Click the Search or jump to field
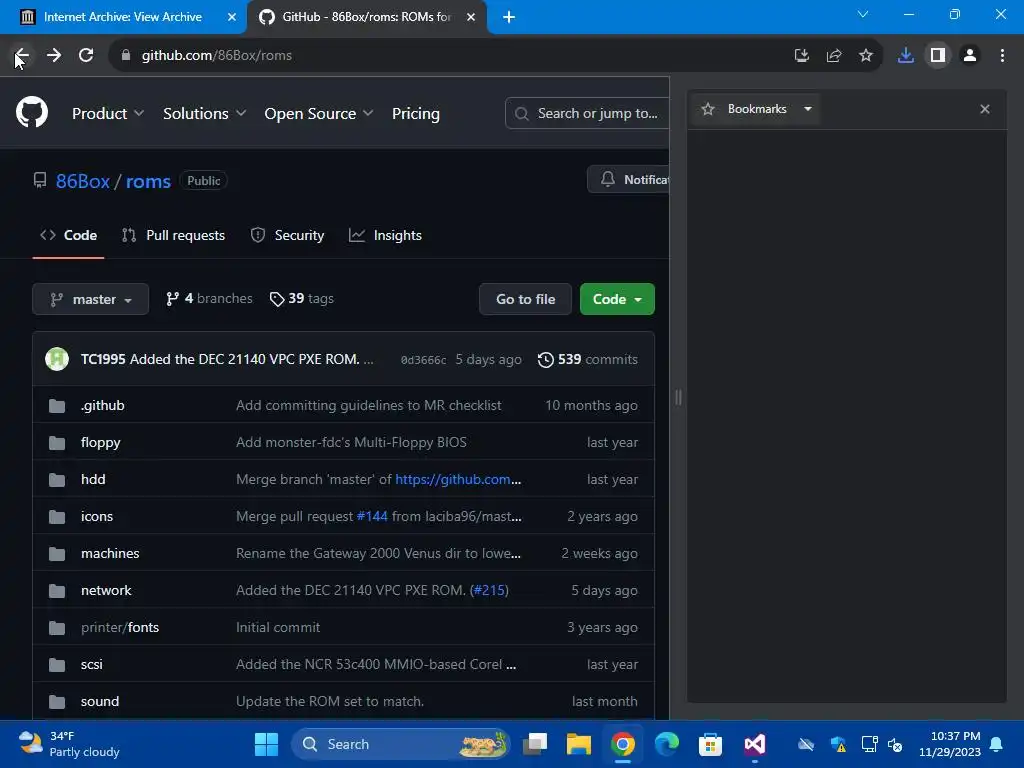The height and width of the screenshot is (768, 1024). [x=587, y=114]
